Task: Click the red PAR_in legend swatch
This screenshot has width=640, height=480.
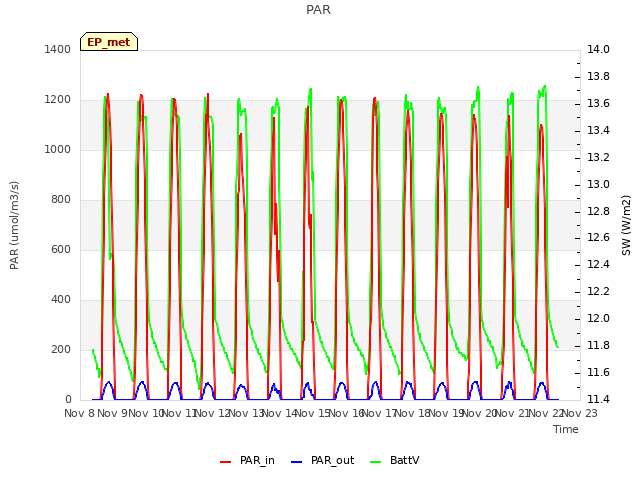Action: [x=225, y=462]
